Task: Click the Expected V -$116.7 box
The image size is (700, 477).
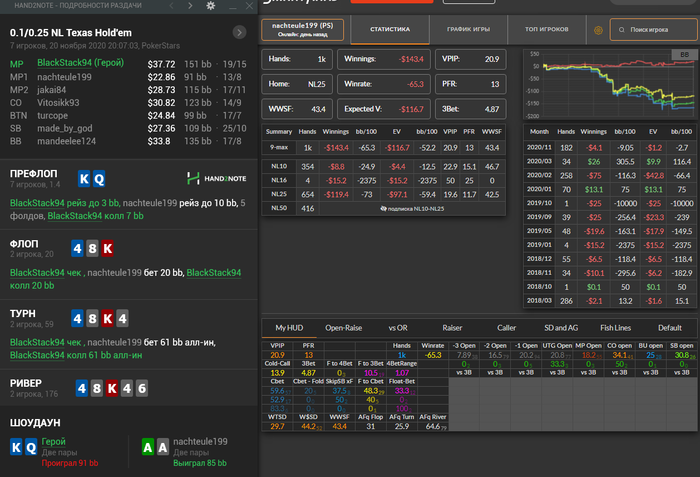Action: tap(384, 109)
